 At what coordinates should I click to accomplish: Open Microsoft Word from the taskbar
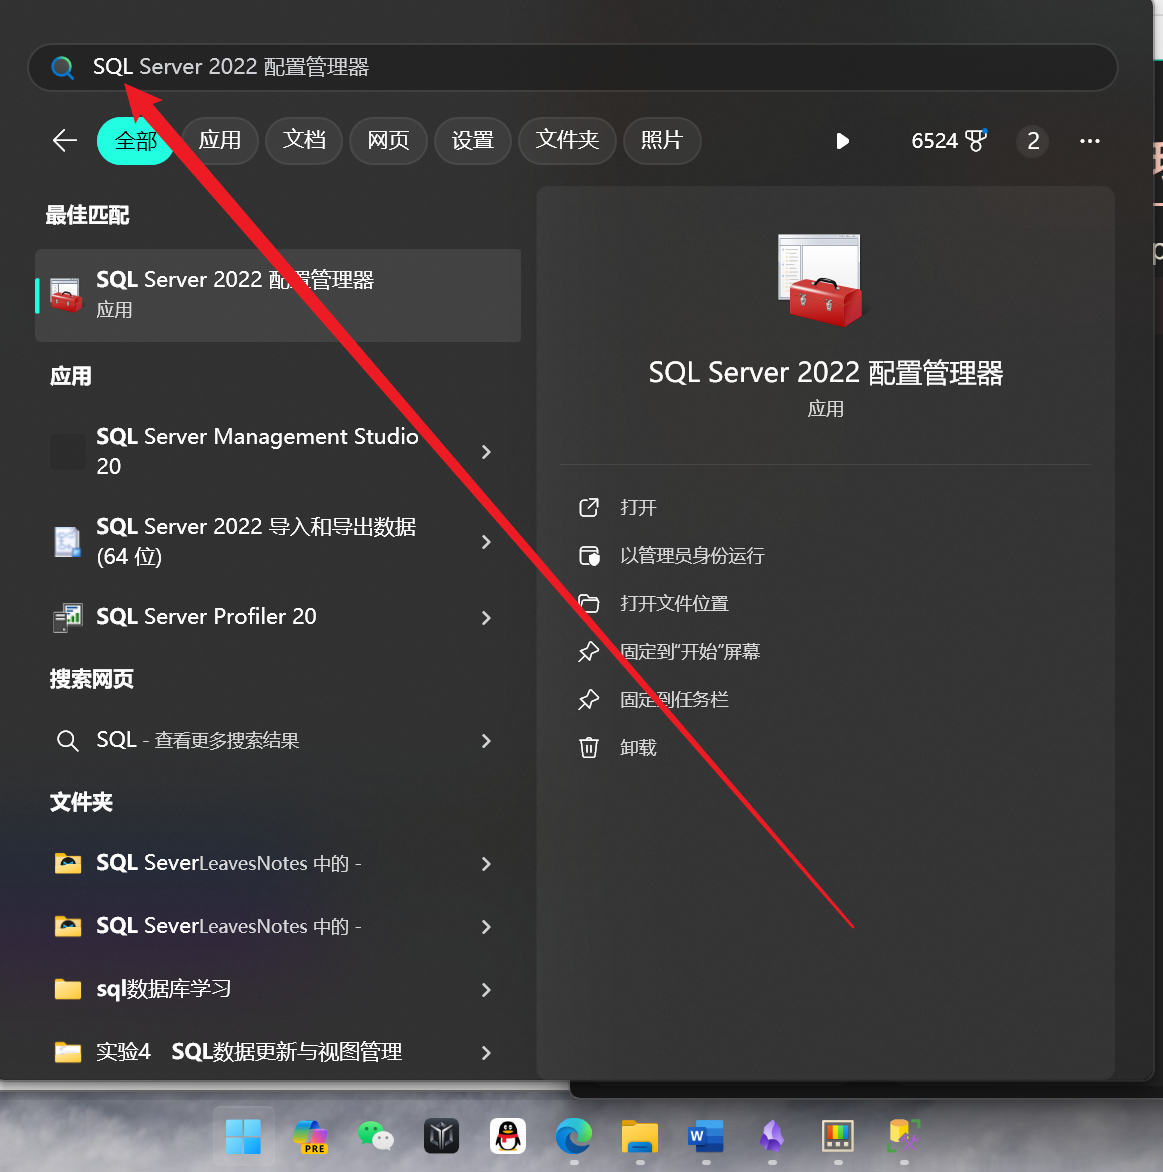(x=706, y=1136)
